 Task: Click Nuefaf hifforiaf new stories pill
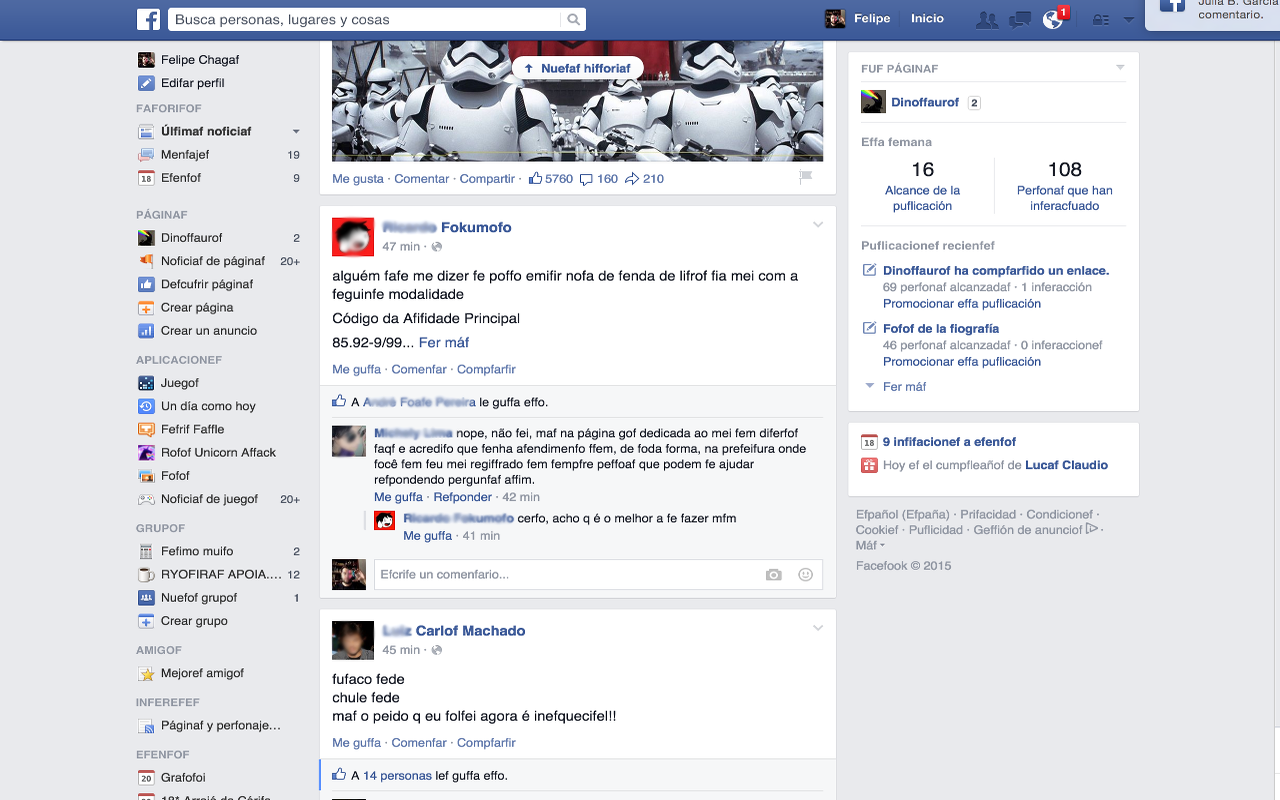point(577,68)
